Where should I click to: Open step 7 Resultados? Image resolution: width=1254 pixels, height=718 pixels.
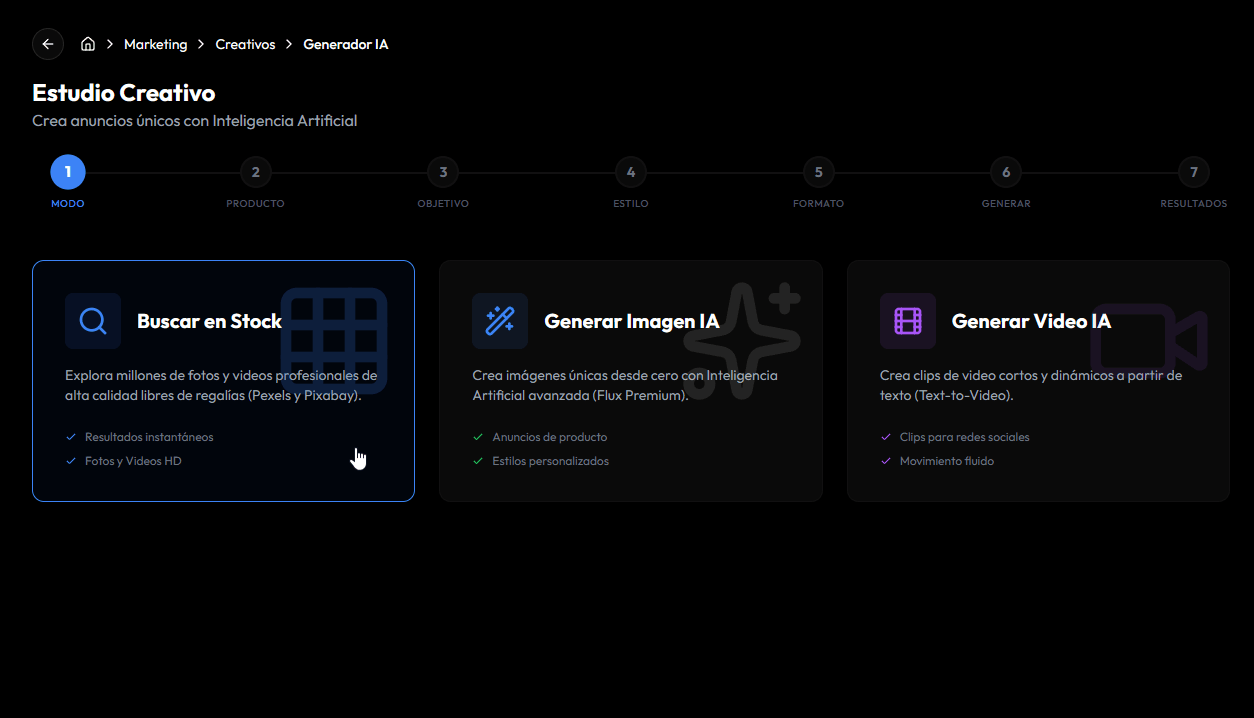(1193, 172)
